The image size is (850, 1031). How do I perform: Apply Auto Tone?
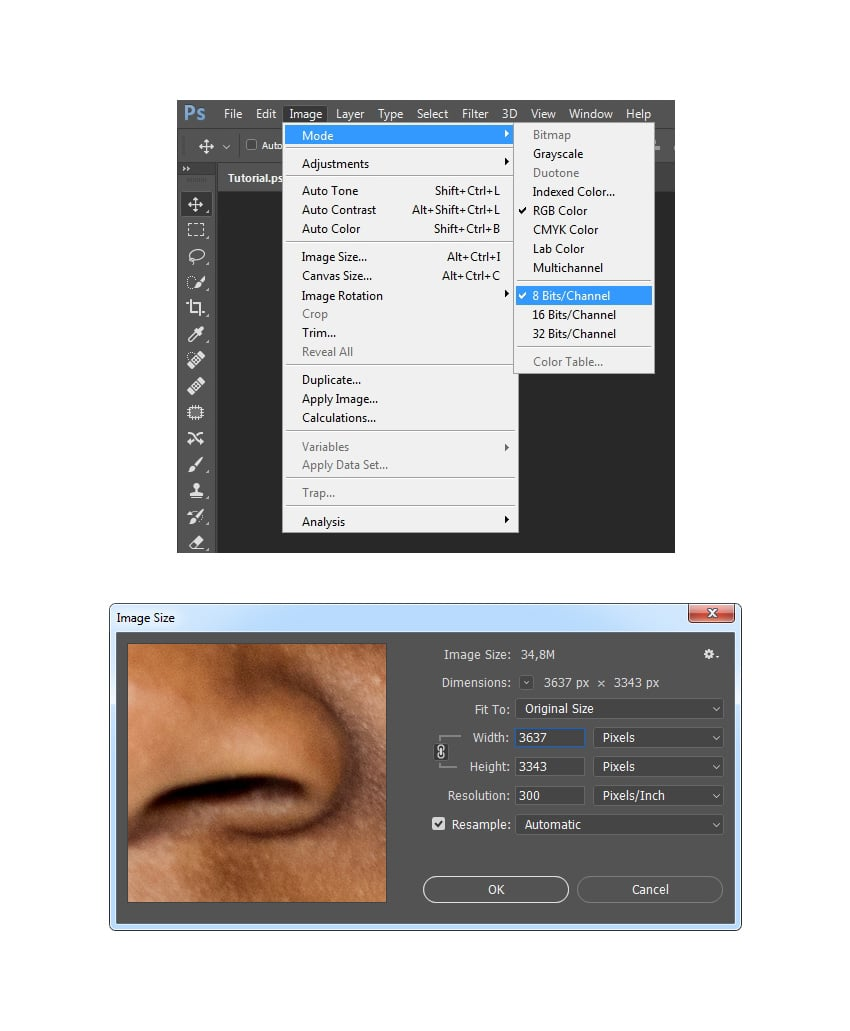click(400, 191)
